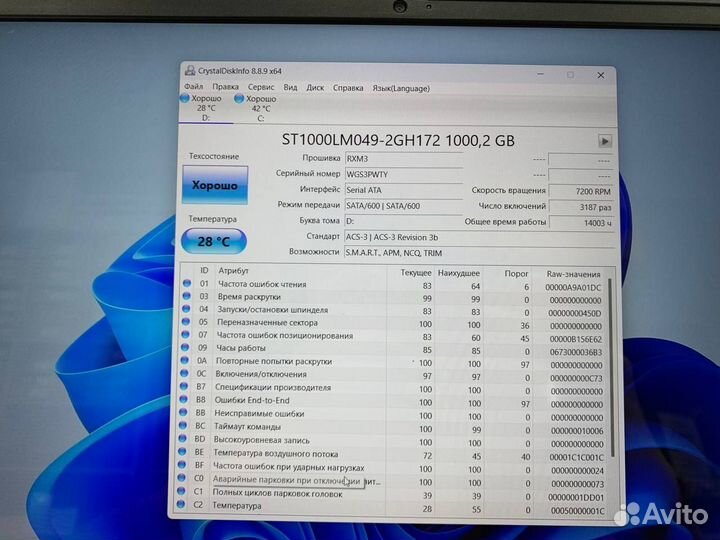This screenshot has width=720, height=540.
Task: Click the power-on count value 3187 раз
Action: click(581, 207)
